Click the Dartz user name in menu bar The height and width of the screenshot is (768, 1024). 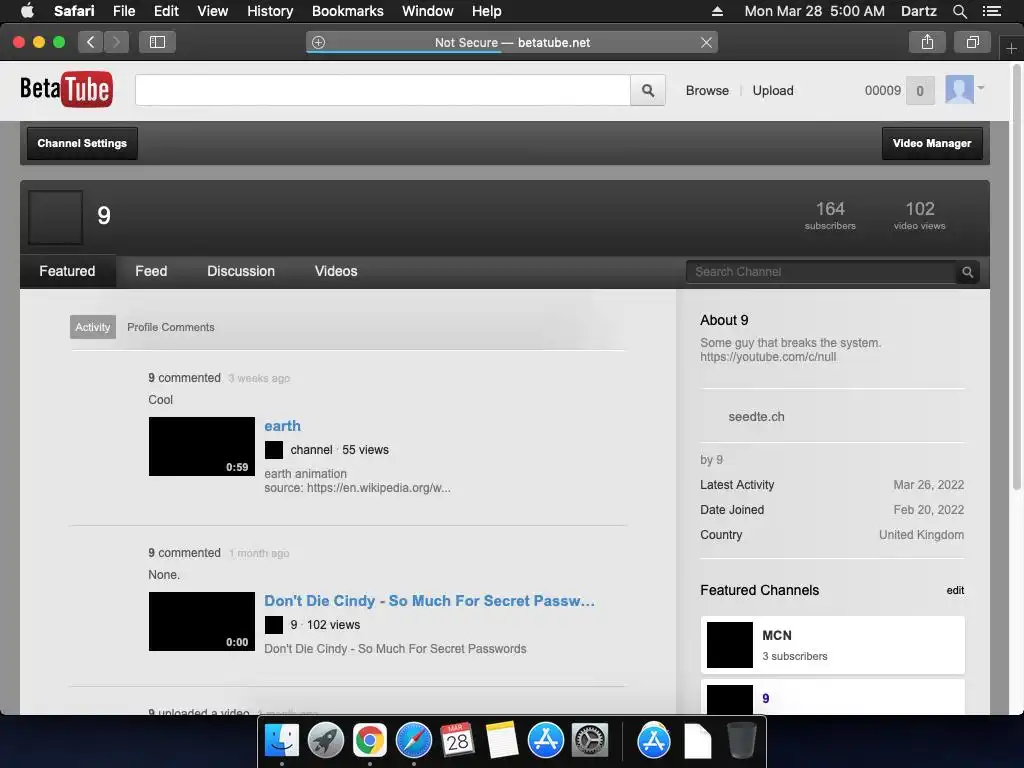pos(918,11)
